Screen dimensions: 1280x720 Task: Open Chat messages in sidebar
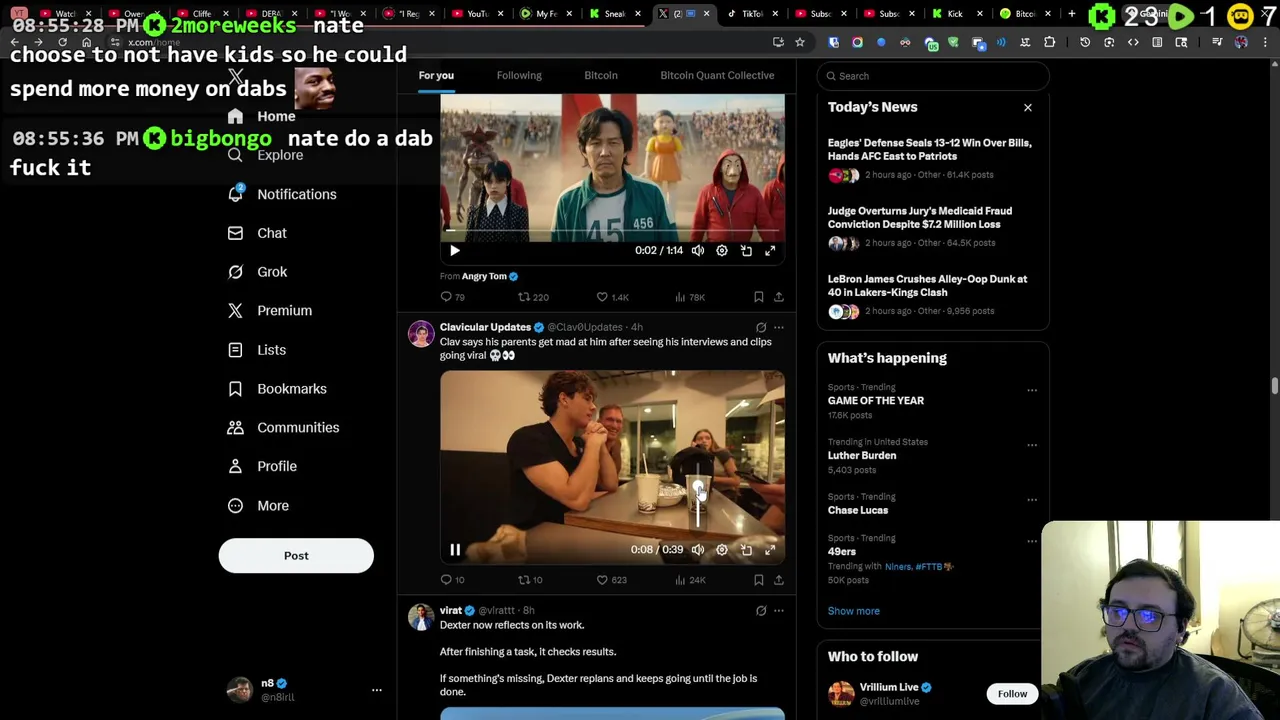pos(257,233)
